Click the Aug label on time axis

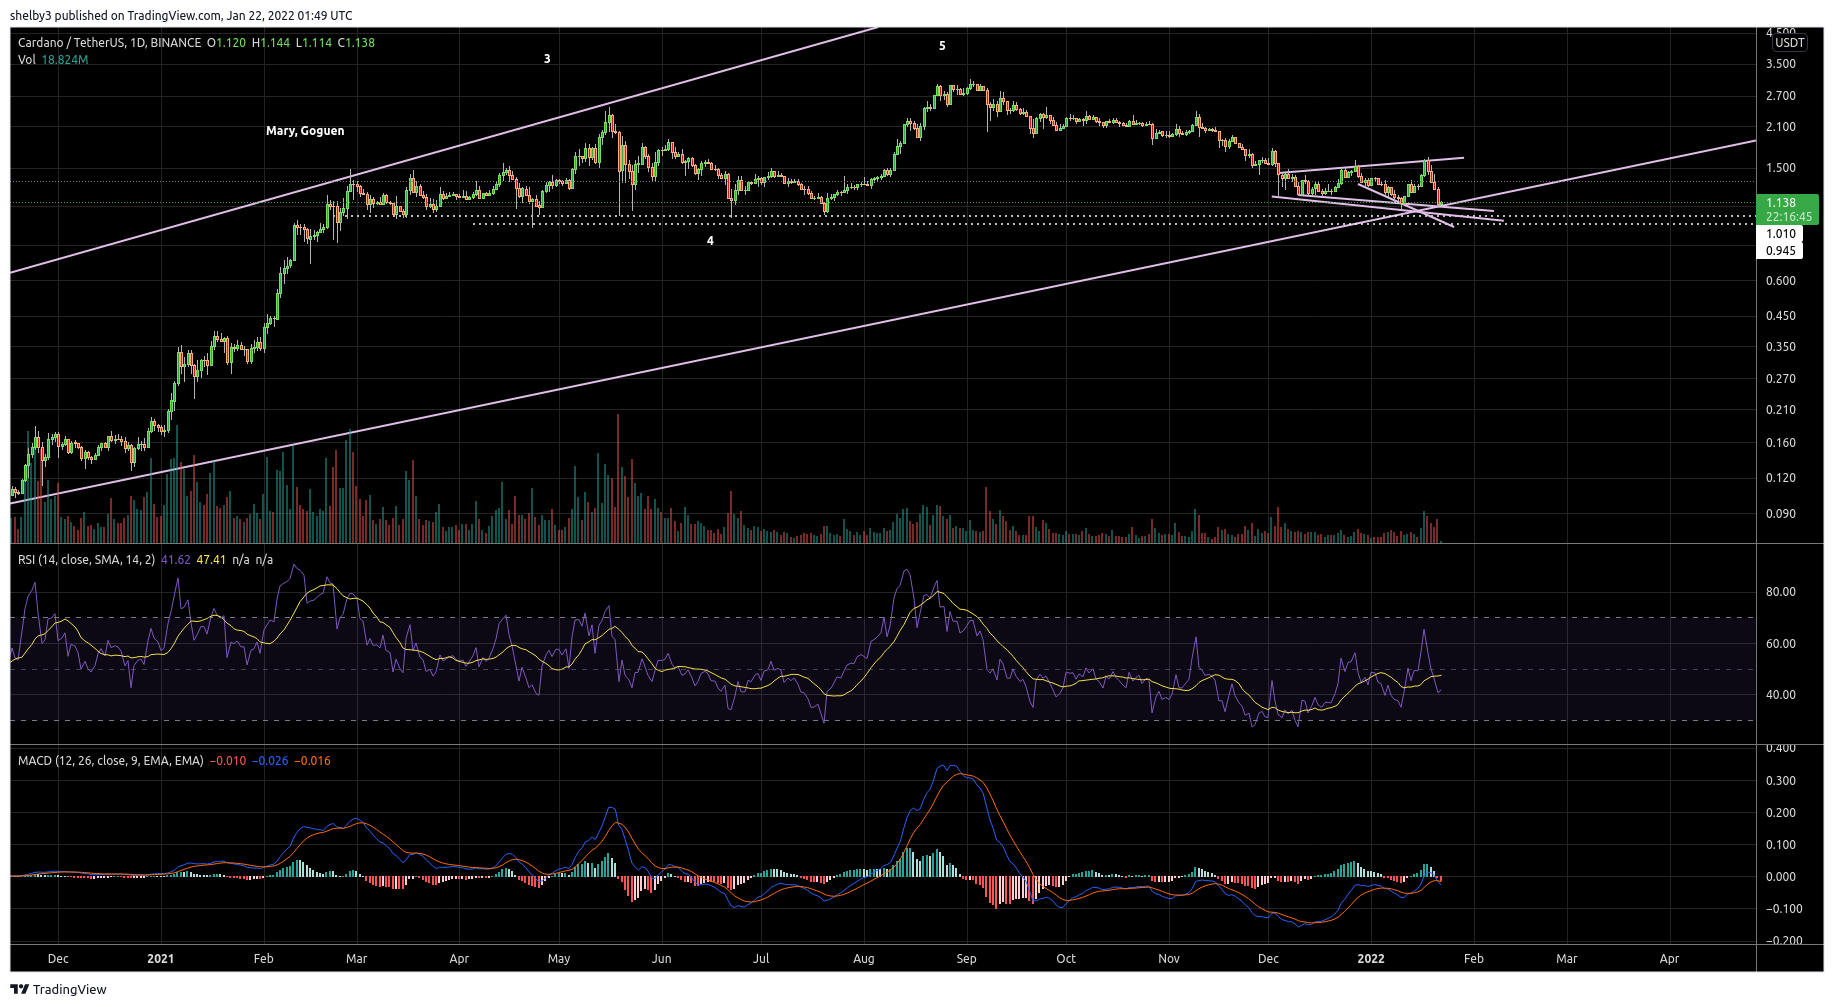coord(864,959)
